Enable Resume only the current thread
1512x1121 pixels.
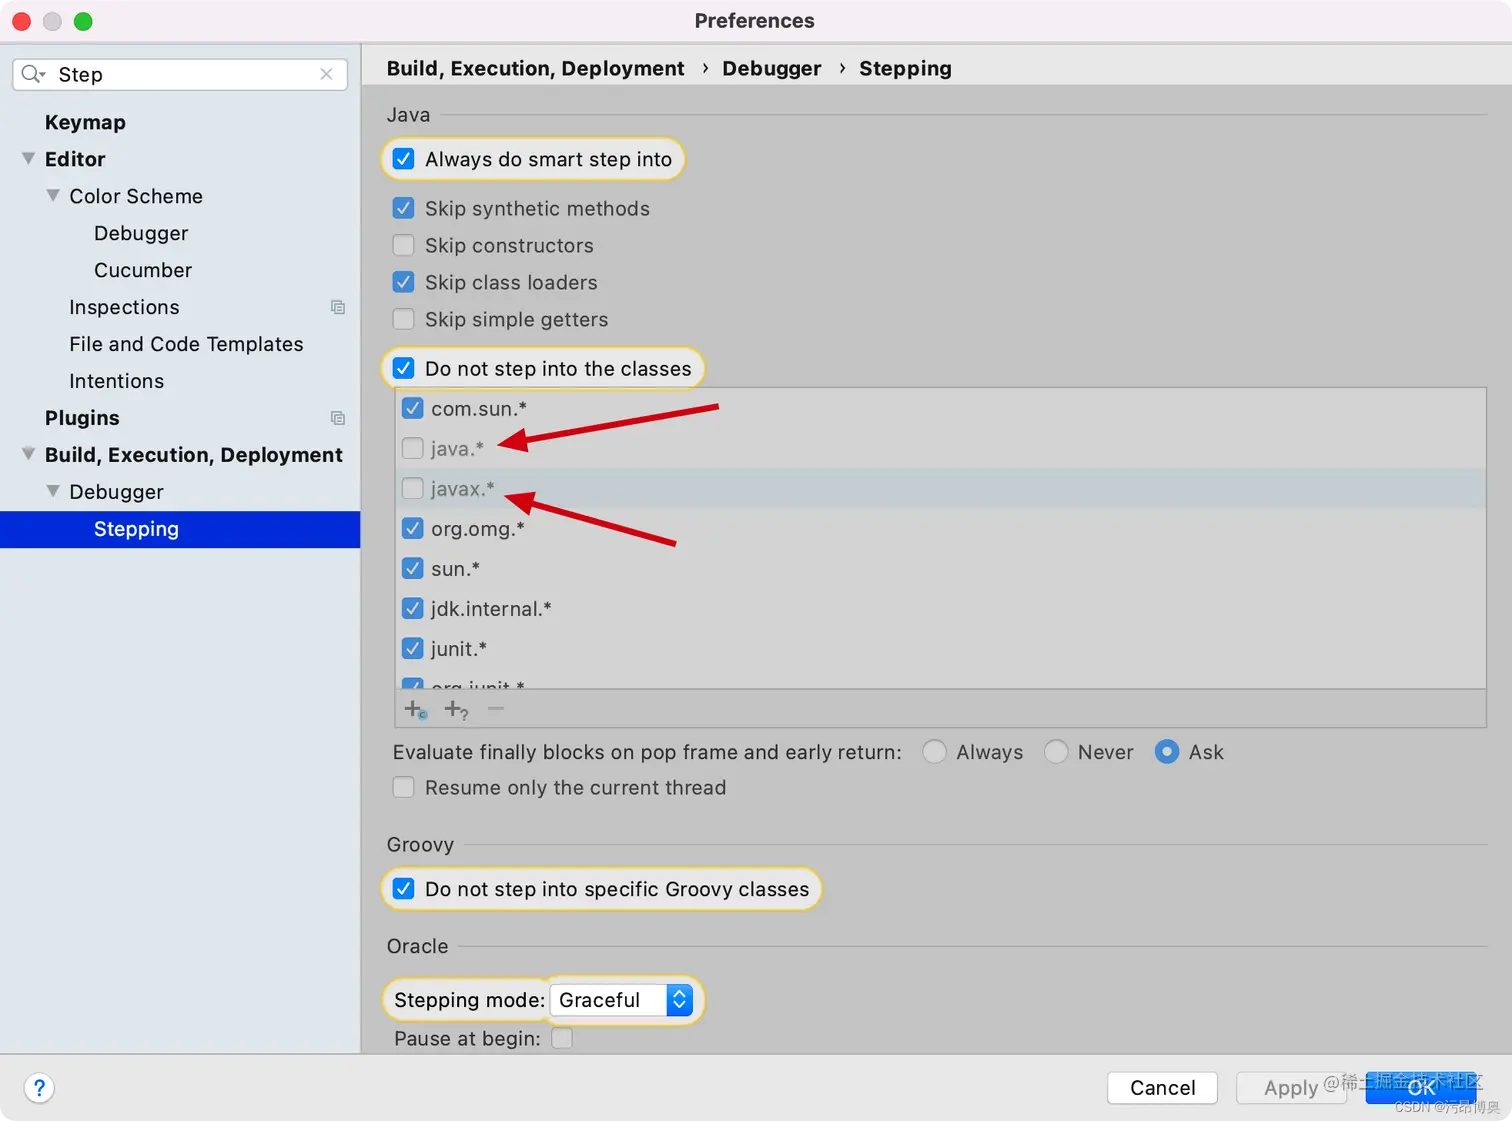(404, 787)
